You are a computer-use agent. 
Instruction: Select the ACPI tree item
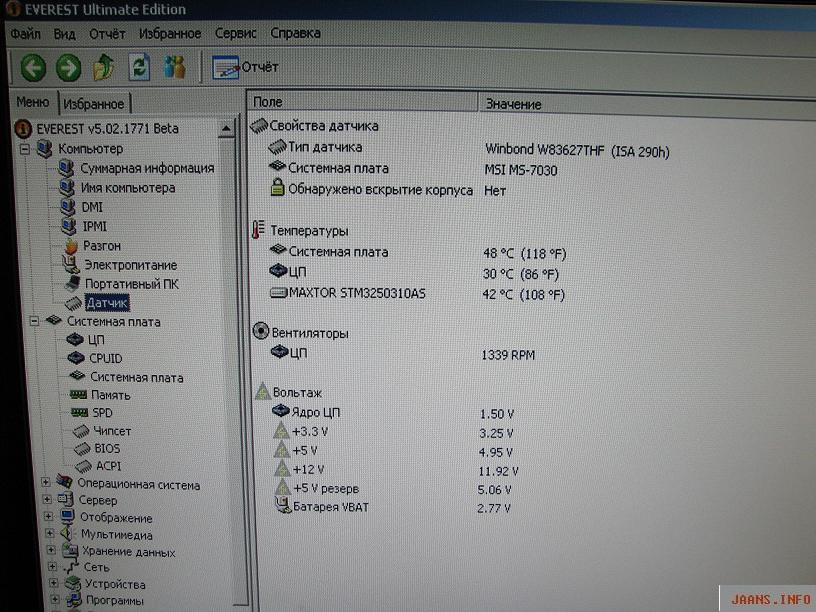point(108,466)
